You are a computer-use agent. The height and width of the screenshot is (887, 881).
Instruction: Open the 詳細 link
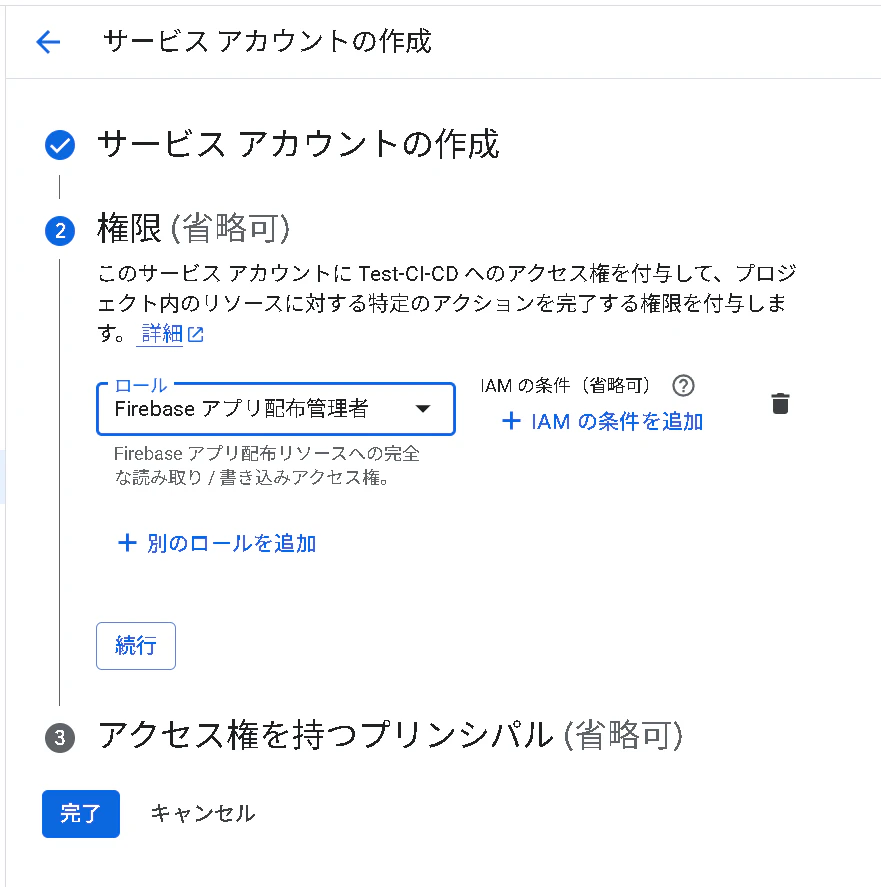point(162,334)
